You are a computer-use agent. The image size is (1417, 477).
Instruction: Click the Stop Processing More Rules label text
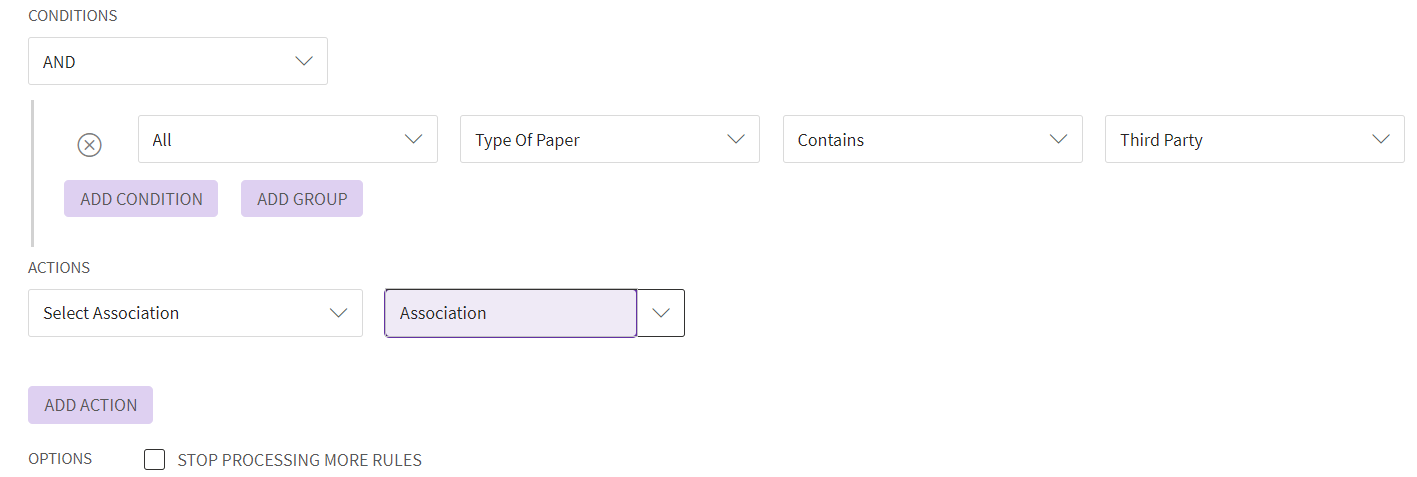click(299, 460)
